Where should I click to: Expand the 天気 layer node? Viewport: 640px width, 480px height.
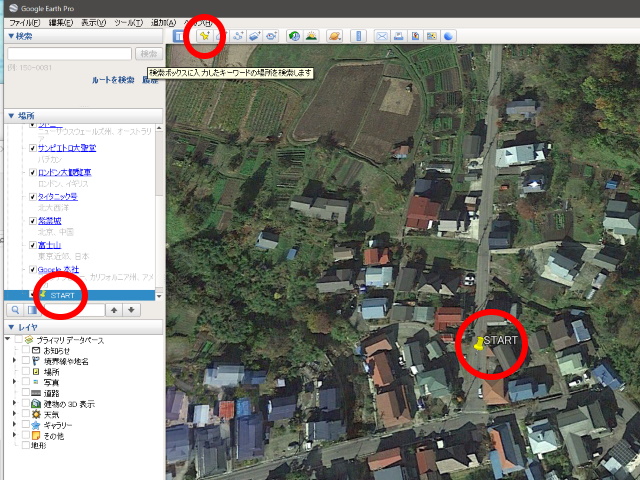click(15, 413)
